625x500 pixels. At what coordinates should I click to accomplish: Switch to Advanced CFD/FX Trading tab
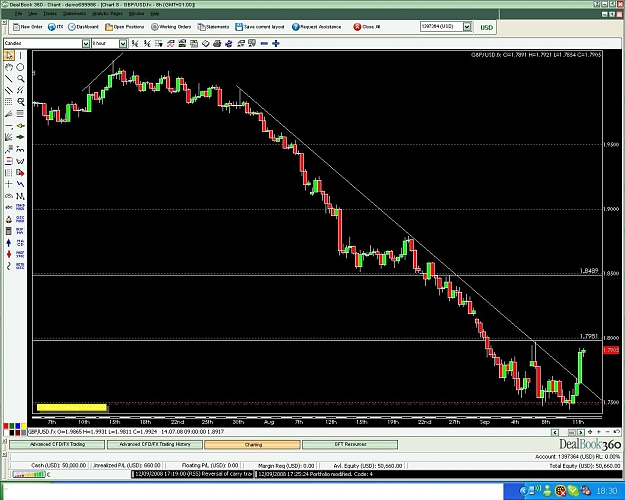click(57, 444)
